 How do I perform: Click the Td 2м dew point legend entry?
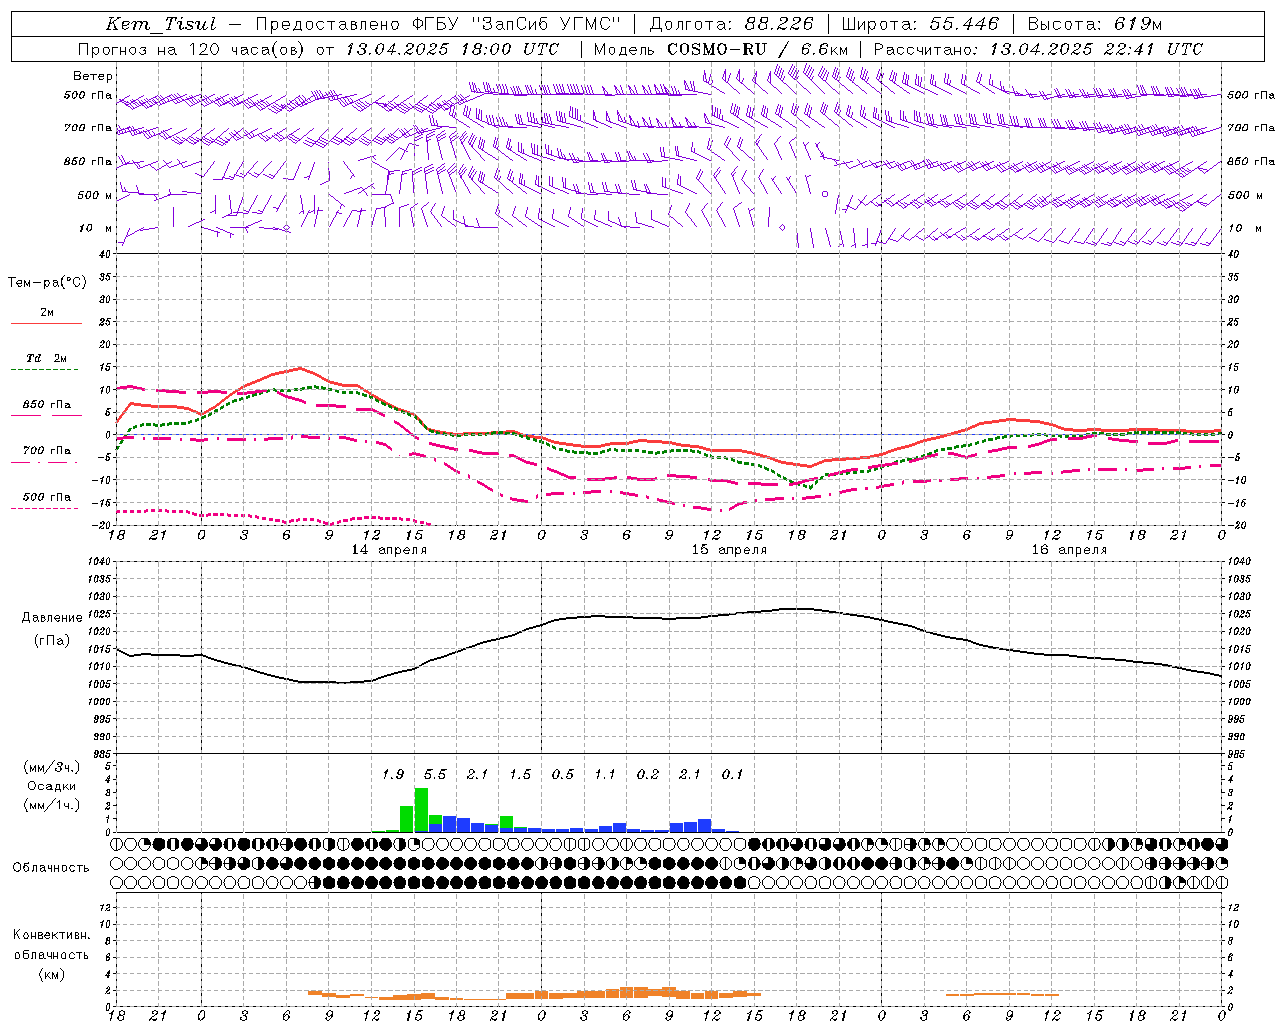click(47, 358)
